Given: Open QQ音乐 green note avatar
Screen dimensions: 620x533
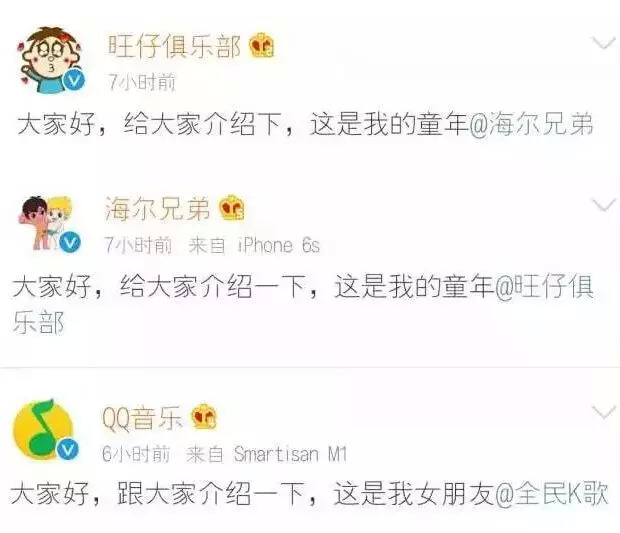Looking at the screenshot, I should coord(46,430).
